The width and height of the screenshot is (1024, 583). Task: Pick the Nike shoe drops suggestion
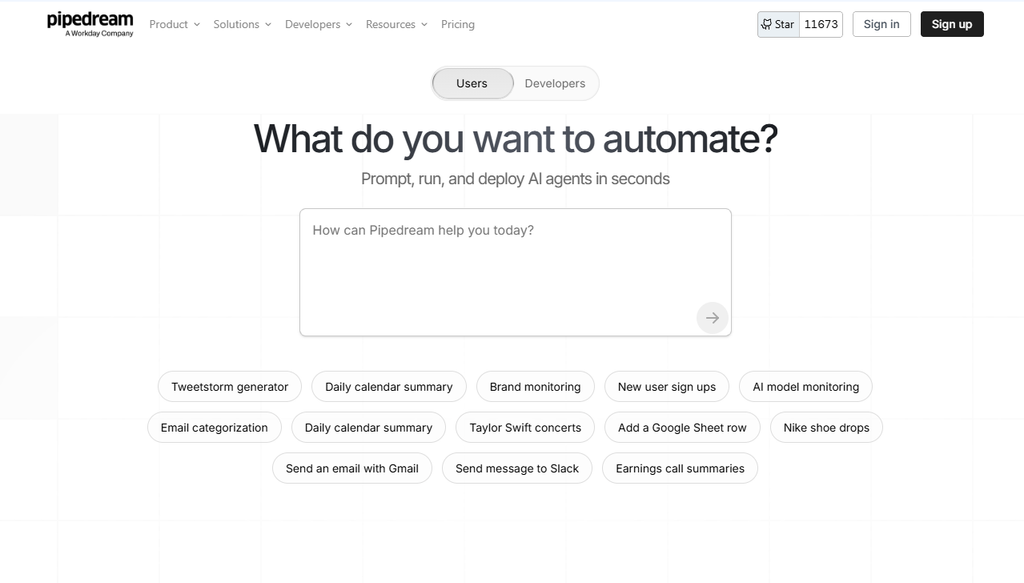coord(826,428)
